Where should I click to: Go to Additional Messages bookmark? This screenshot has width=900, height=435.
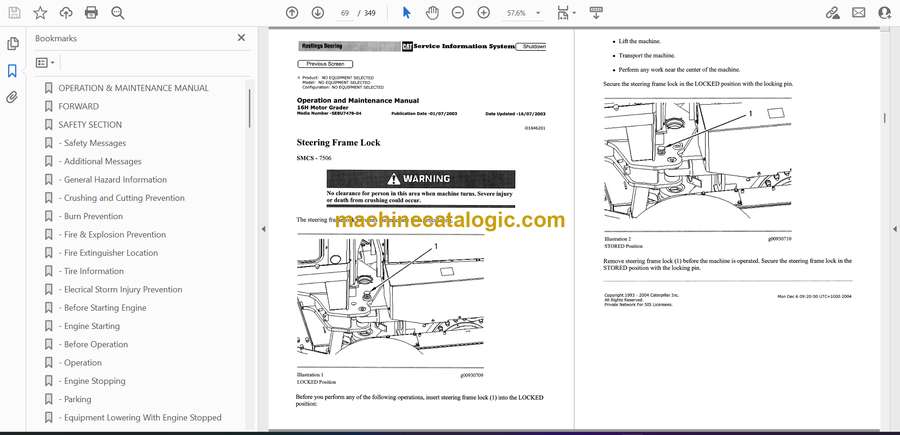[x=100, y=161]
